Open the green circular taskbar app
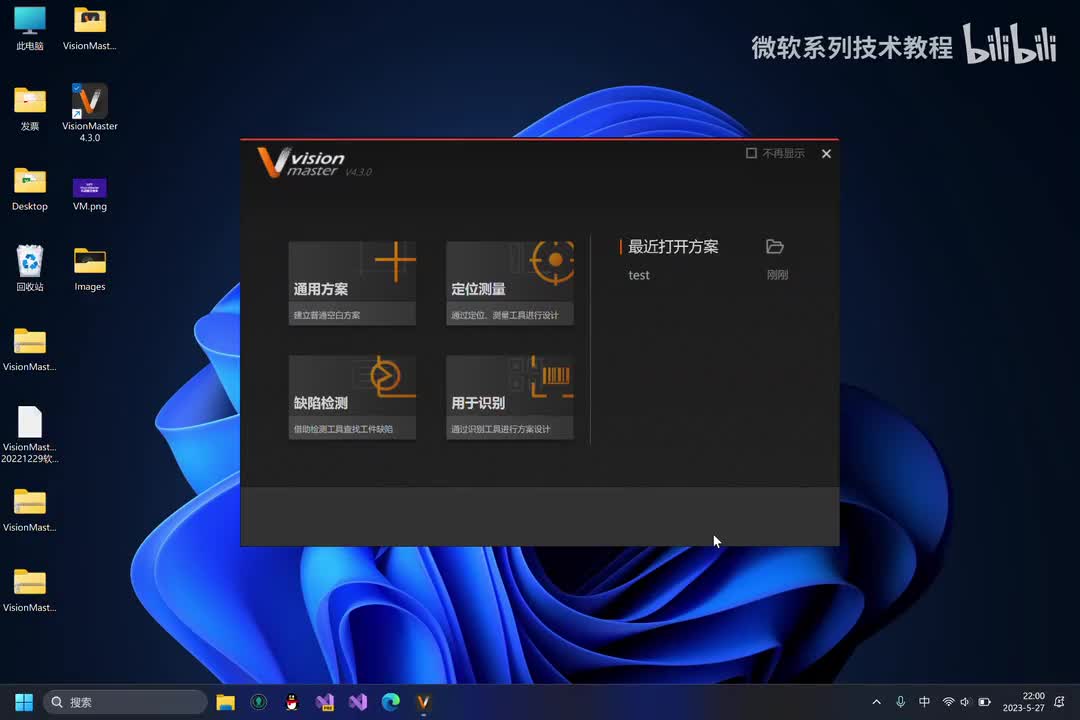This screenshot has height=720, width=1080. 258,702
